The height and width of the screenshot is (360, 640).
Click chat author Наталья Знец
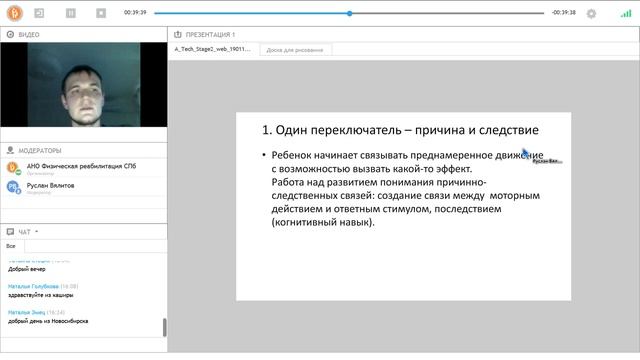click(27, 312)
